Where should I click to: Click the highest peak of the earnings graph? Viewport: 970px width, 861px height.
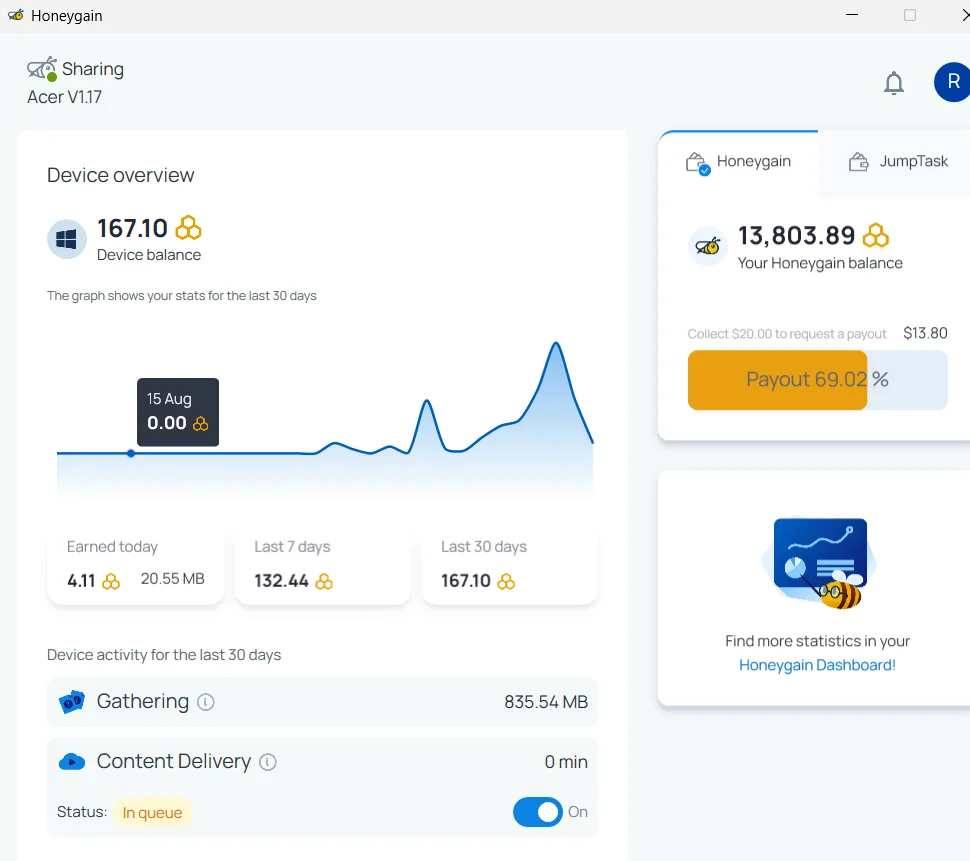(x=556, y=343)
